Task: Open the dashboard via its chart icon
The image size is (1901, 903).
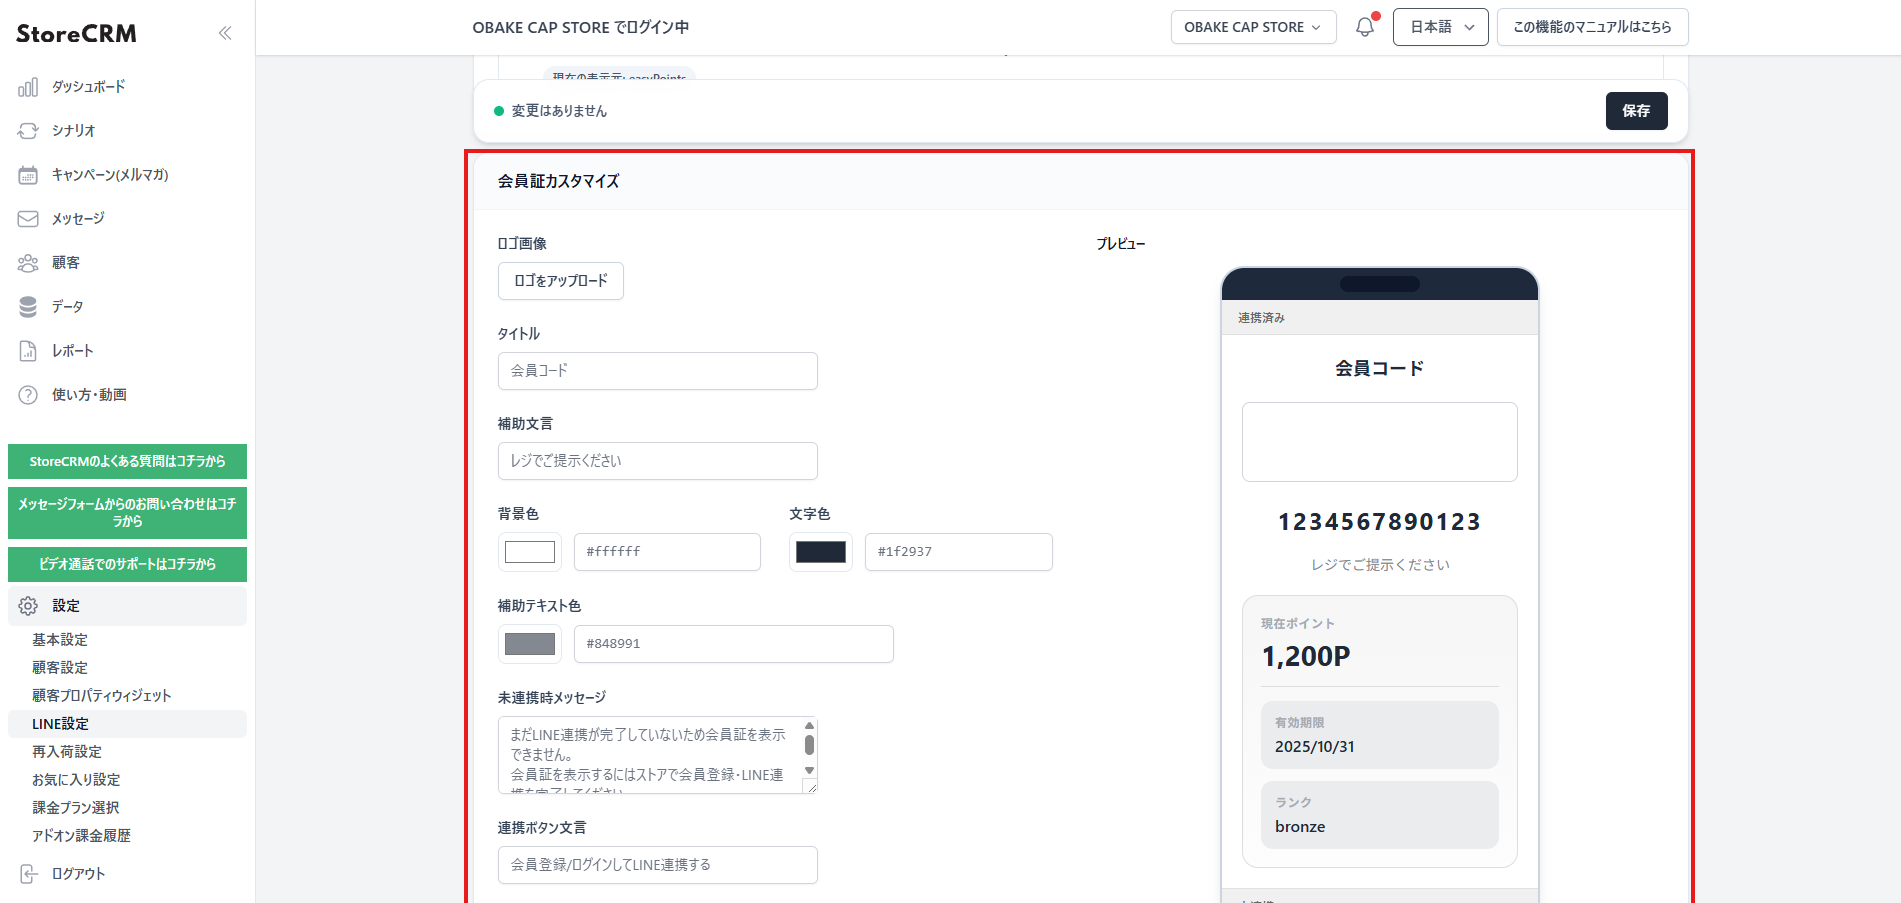Action: click(x=28, y=87)
